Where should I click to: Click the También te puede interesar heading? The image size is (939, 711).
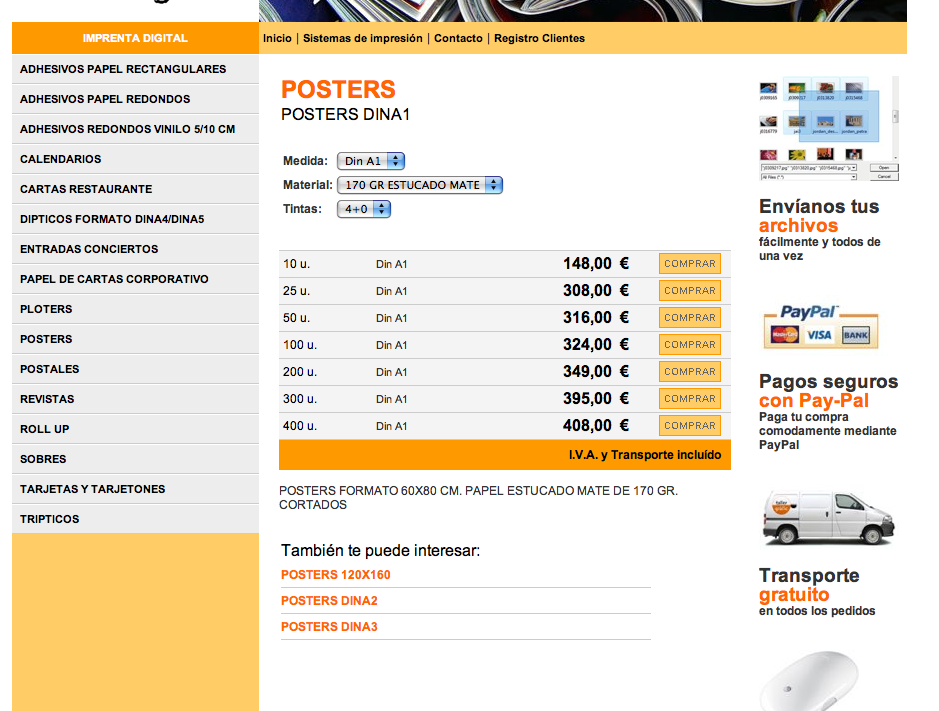(380, 550)
